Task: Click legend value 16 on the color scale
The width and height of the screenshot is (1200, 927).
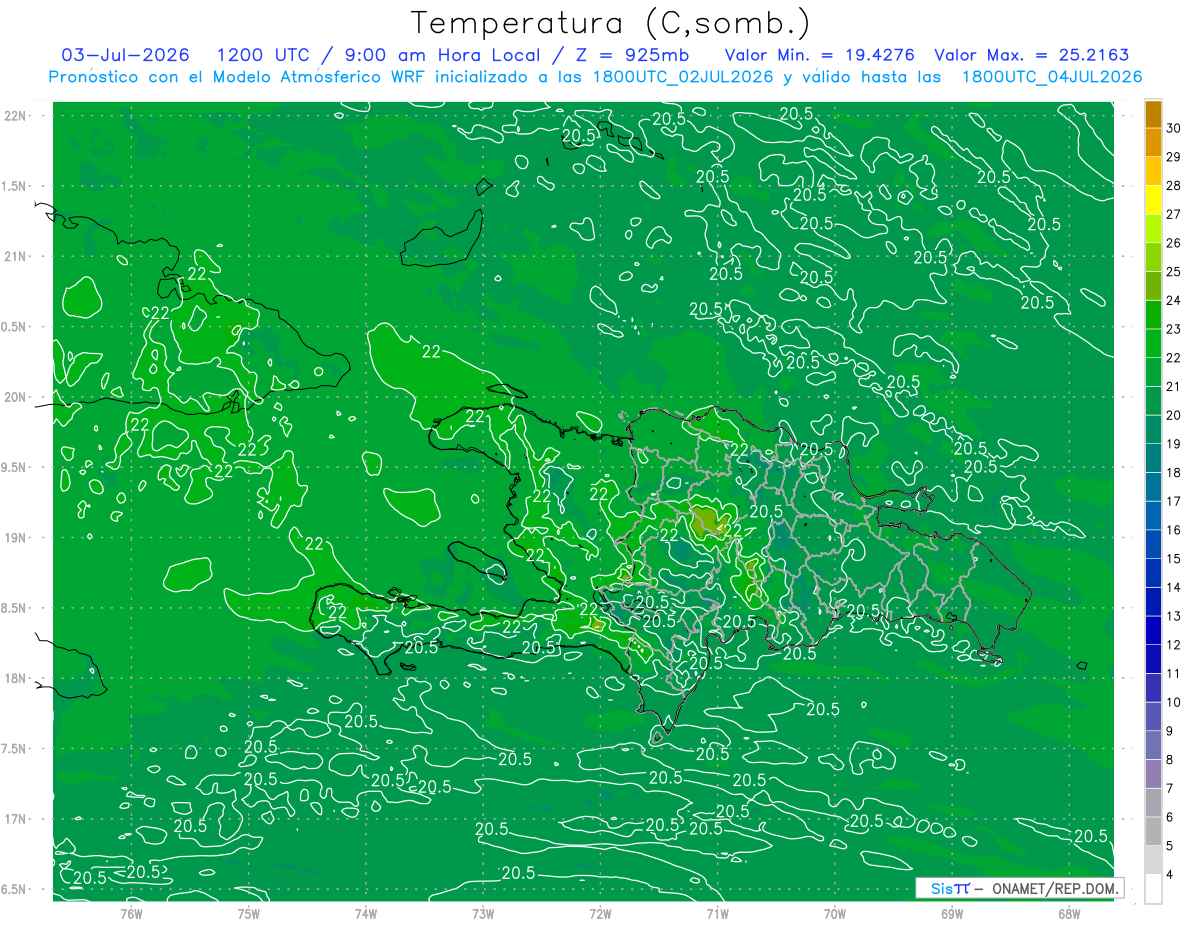Action: (x=1173, y=530)
